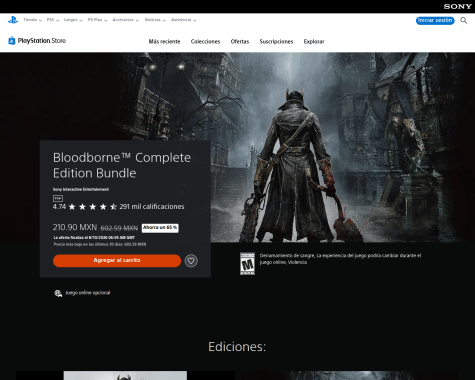
Task: Click the PlayStation Store text logo
Action: (42, 41)
